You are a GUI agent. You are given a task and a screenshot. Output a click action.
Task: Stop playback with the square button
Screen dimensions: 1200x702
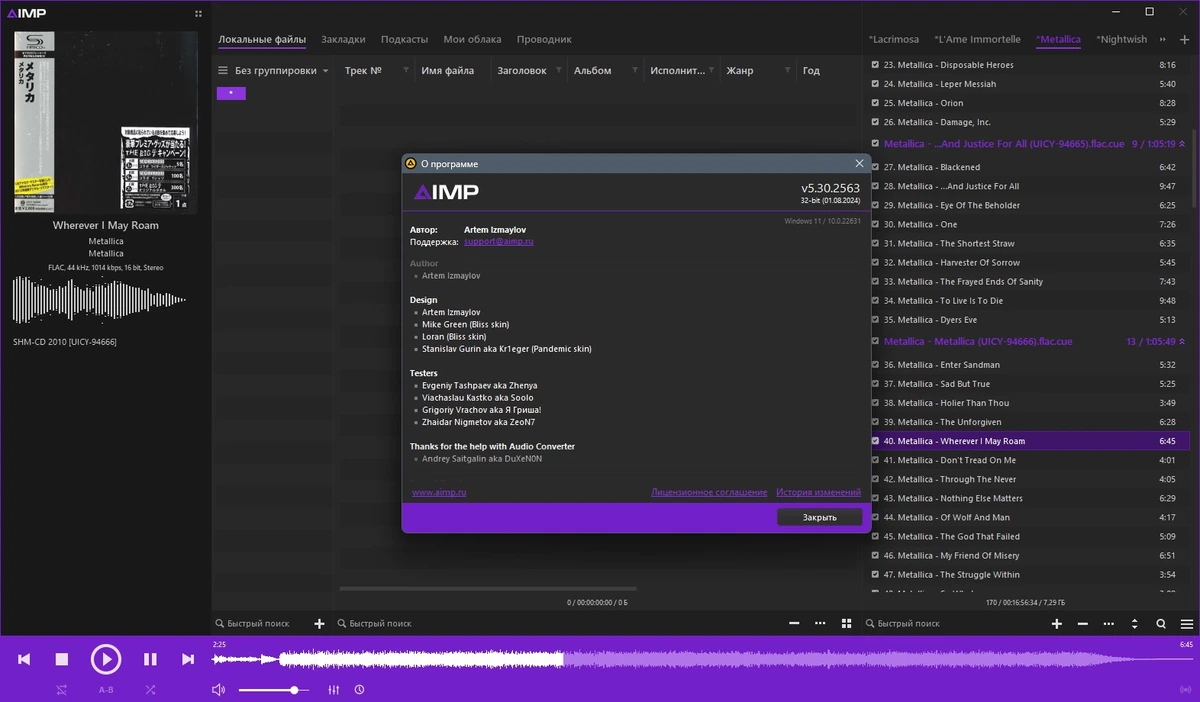[x=61, y=659]
